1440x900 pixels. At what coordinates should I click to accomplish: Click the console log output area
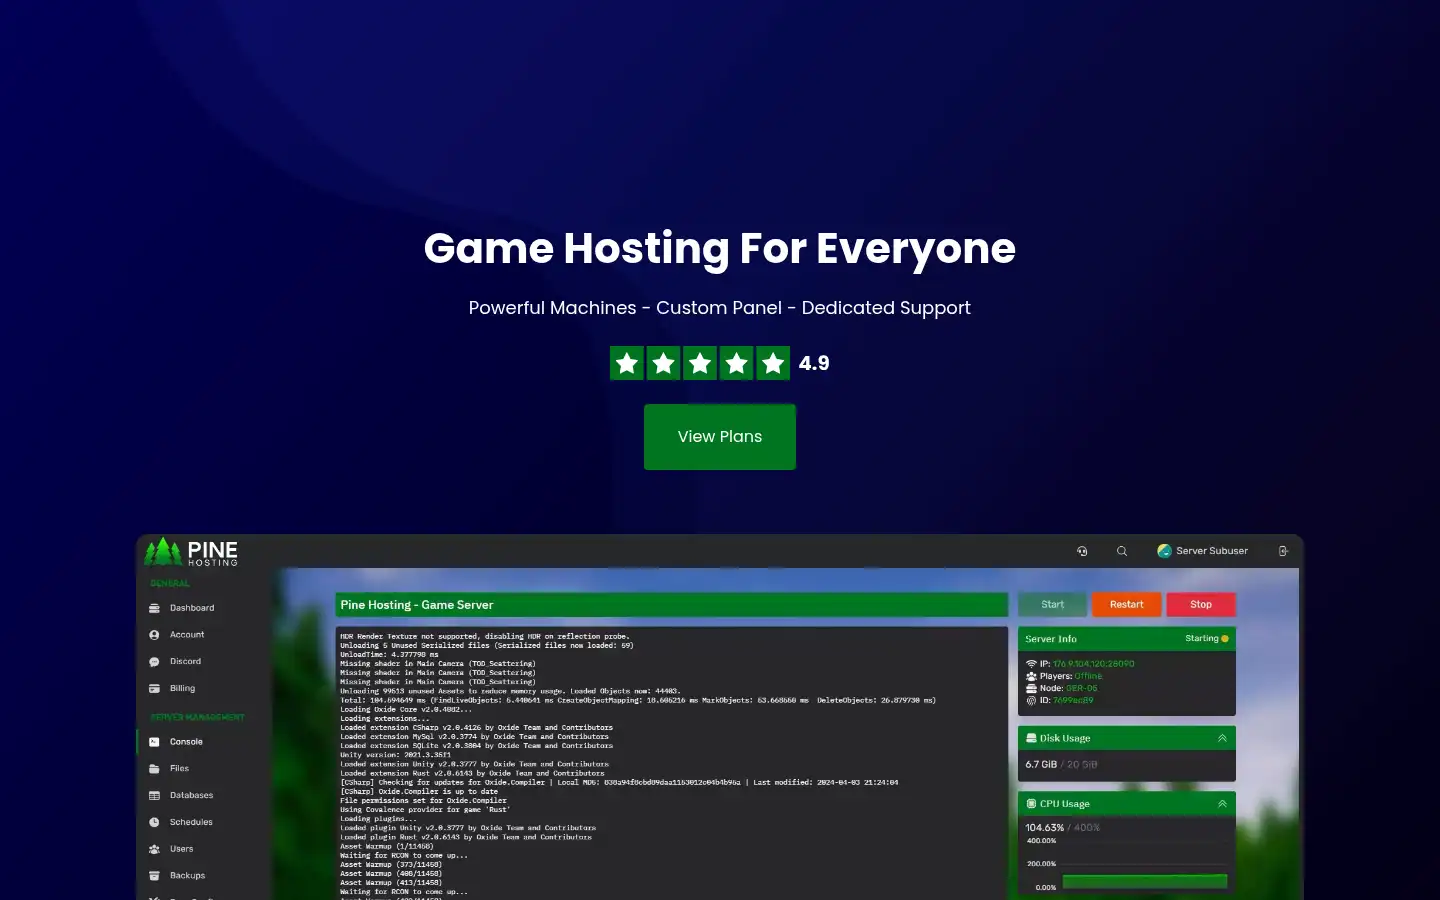[x=672, y=763]
